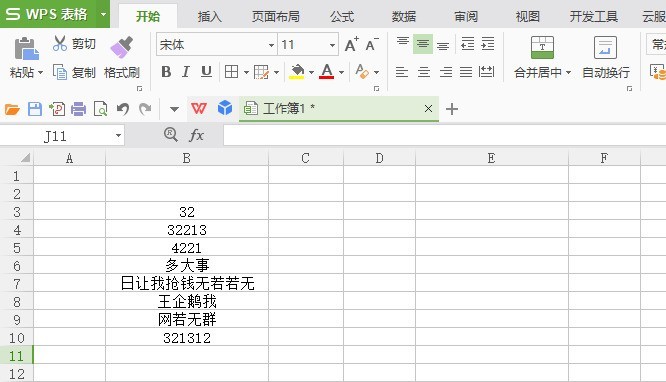Select the Format Painter brush
This screenshot has height=382, width=666.
[x=121, y=47]
